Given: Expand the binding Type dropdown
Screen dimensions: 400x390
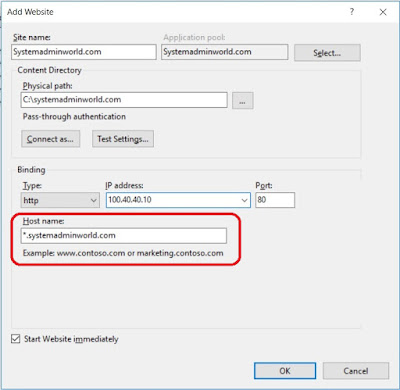Looking at the screenshot, I should coord(60,200).
